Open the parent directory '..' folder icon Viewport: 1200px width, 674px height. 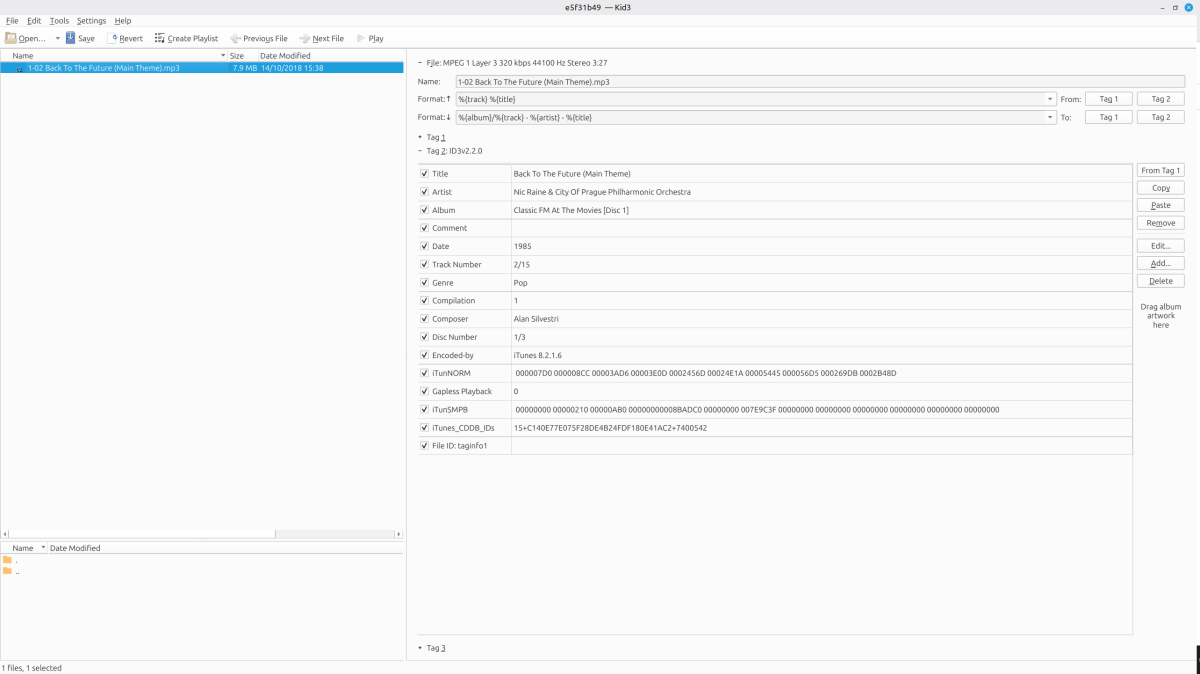click(8, 571)
